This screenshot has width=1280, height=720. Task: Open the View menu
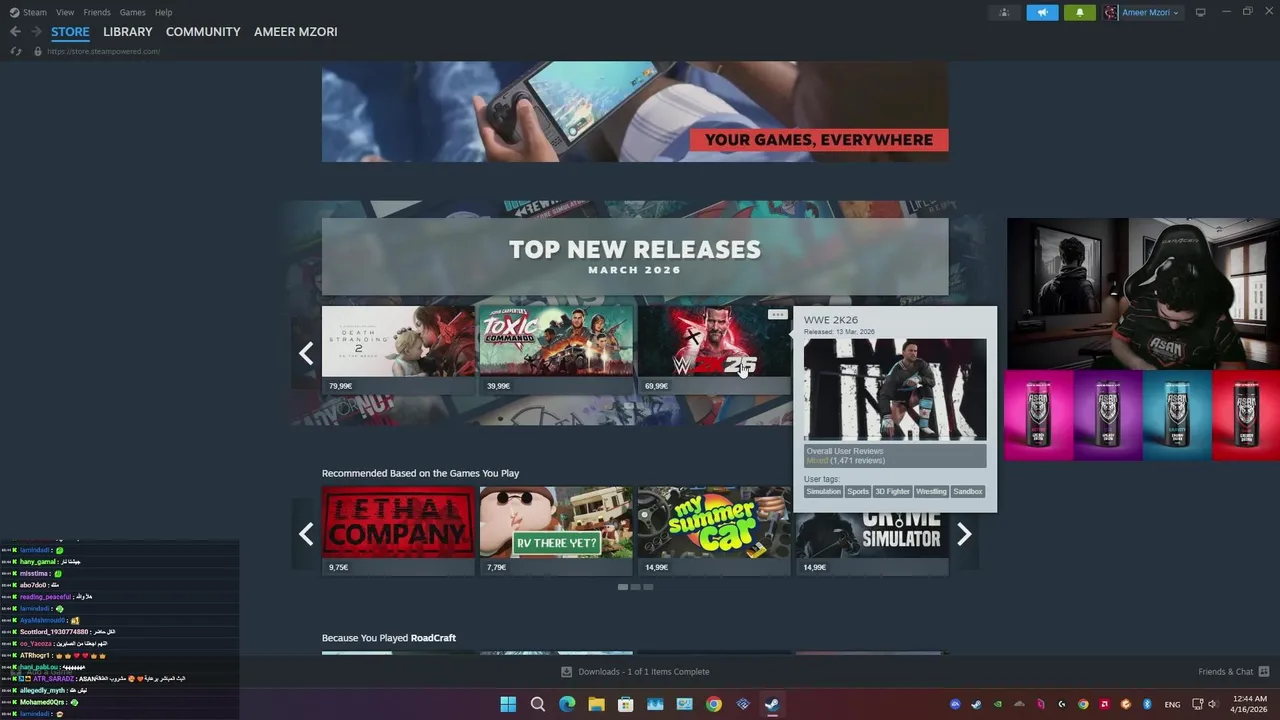65,12
